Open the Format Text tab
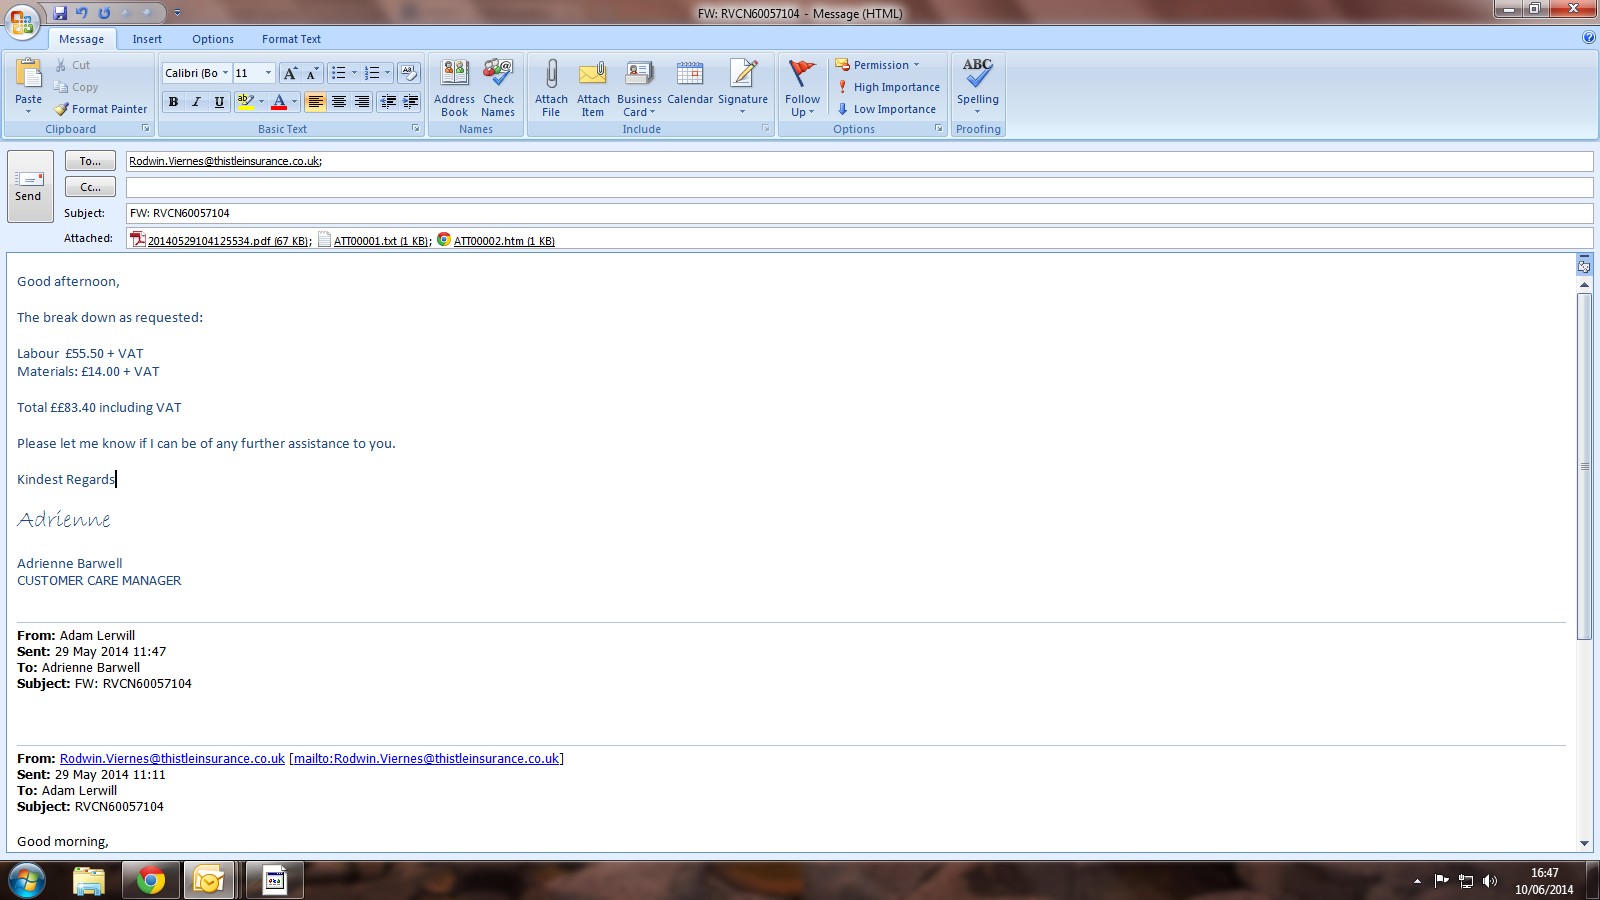Viewport: 1600px width, 900px height. tap(291, 39)
